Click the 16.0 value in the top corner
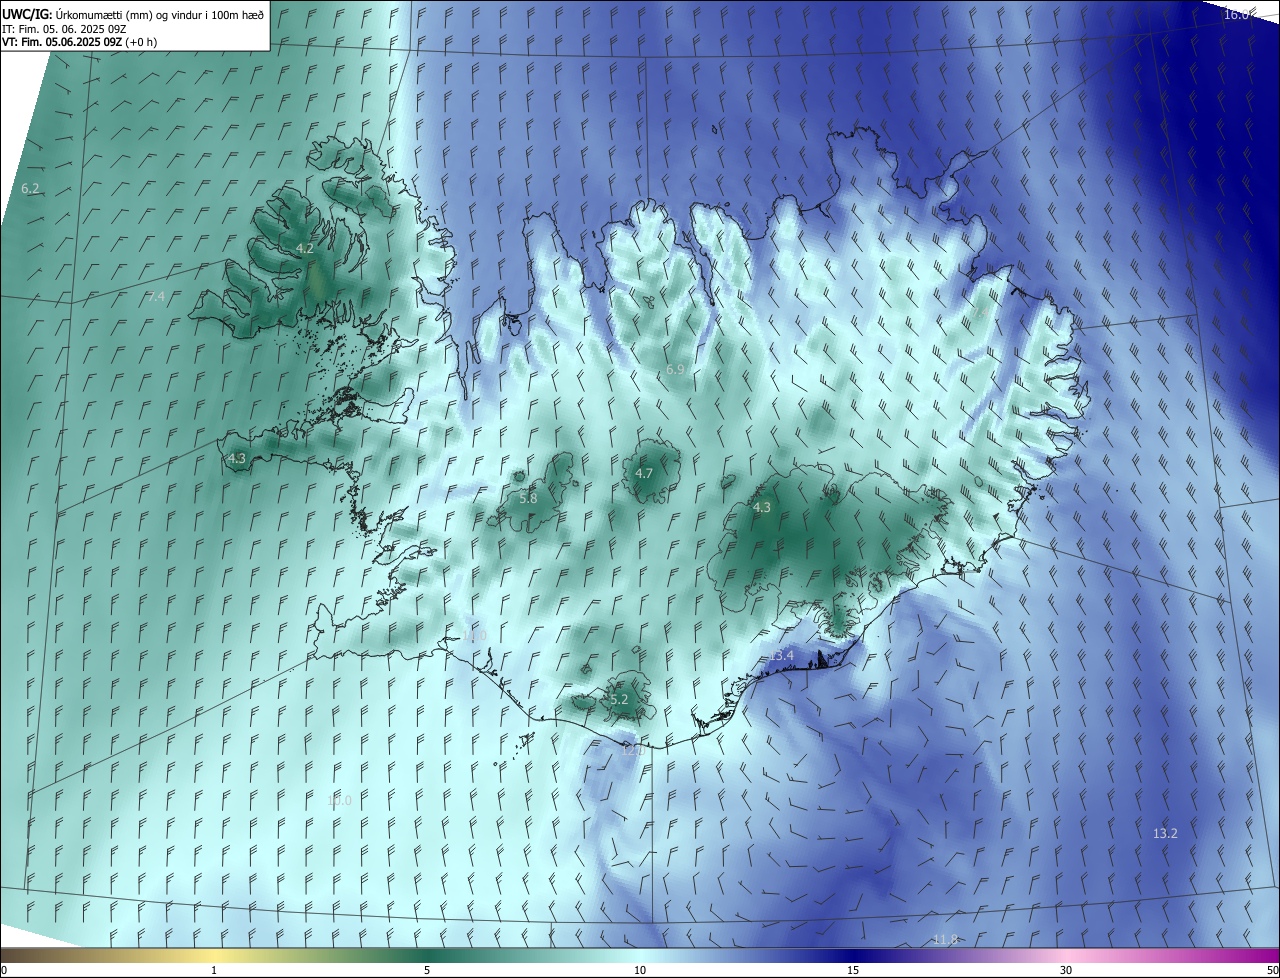Viewport: 1280px width, 978px height. (1237, 14)
